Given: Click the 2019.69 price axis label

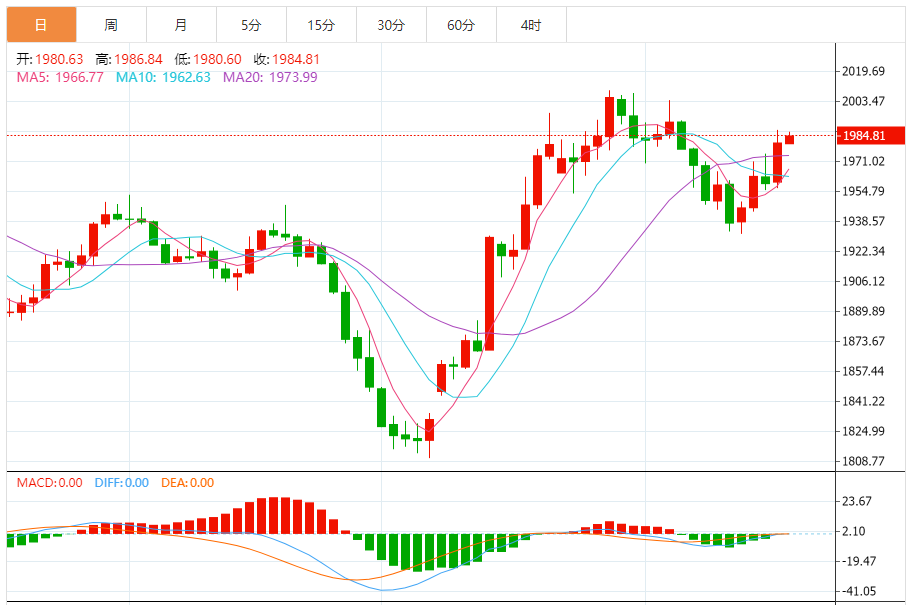Looking at the screenshot, I should pyautogui.click(x=863, y=71).
